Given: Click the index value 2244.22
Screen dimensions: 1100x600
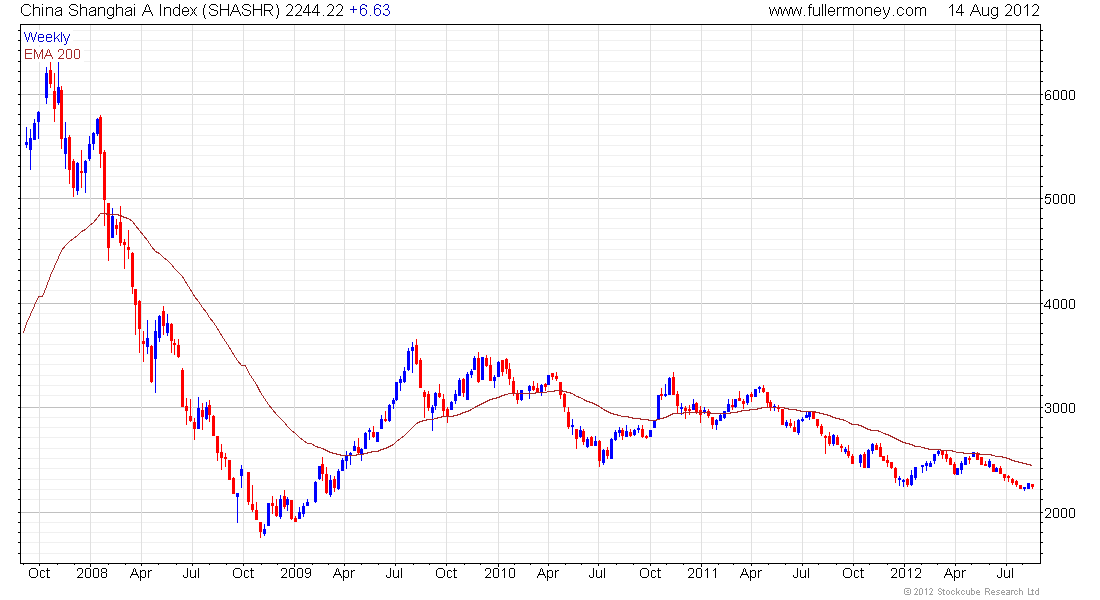Looking at the screenshot, I should pyautogui.click(x=314, y=11).
